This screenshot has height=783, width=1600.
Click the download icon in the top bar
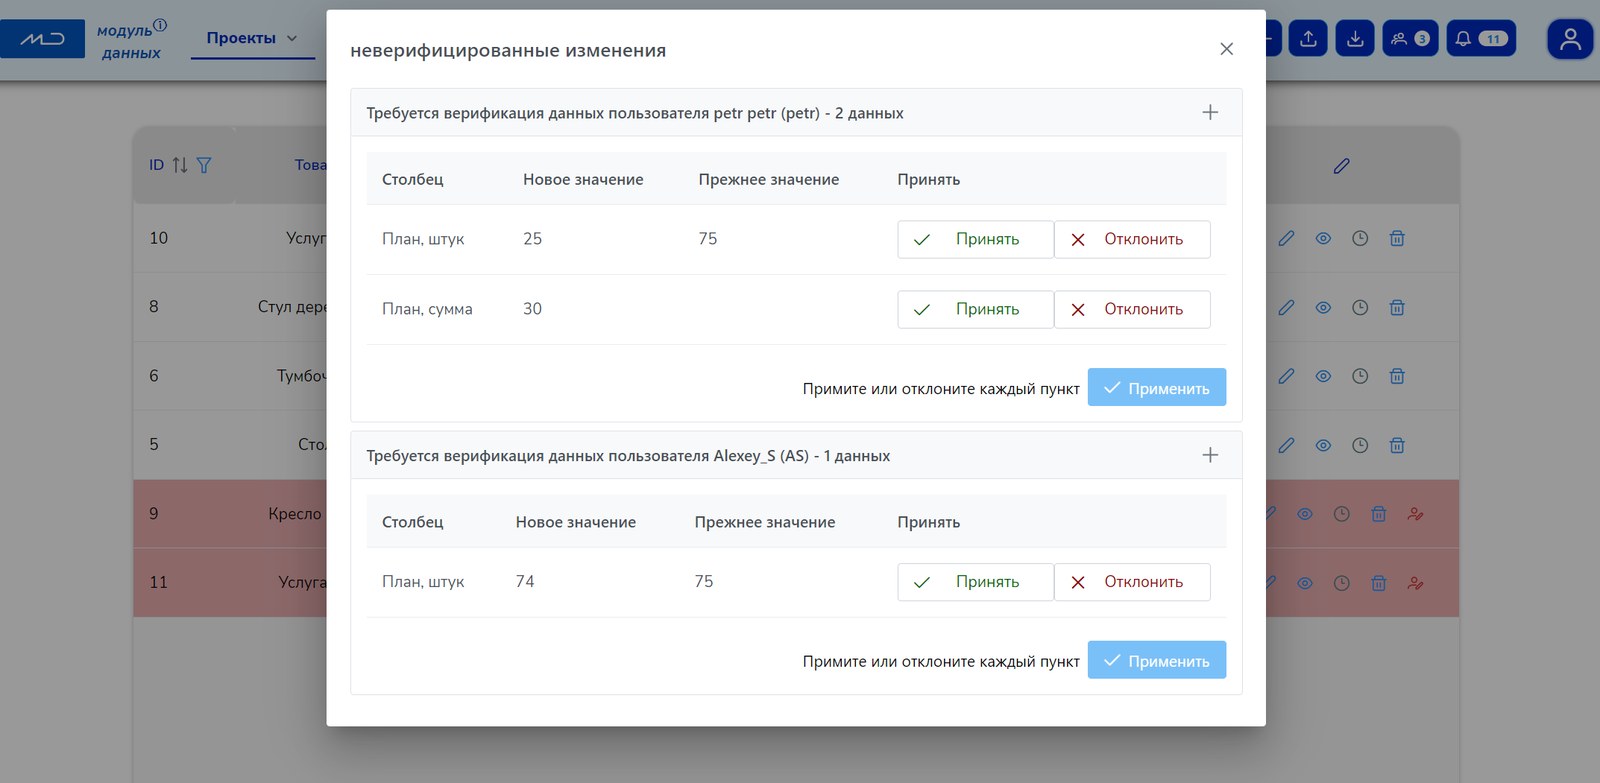click(1355, 39)
